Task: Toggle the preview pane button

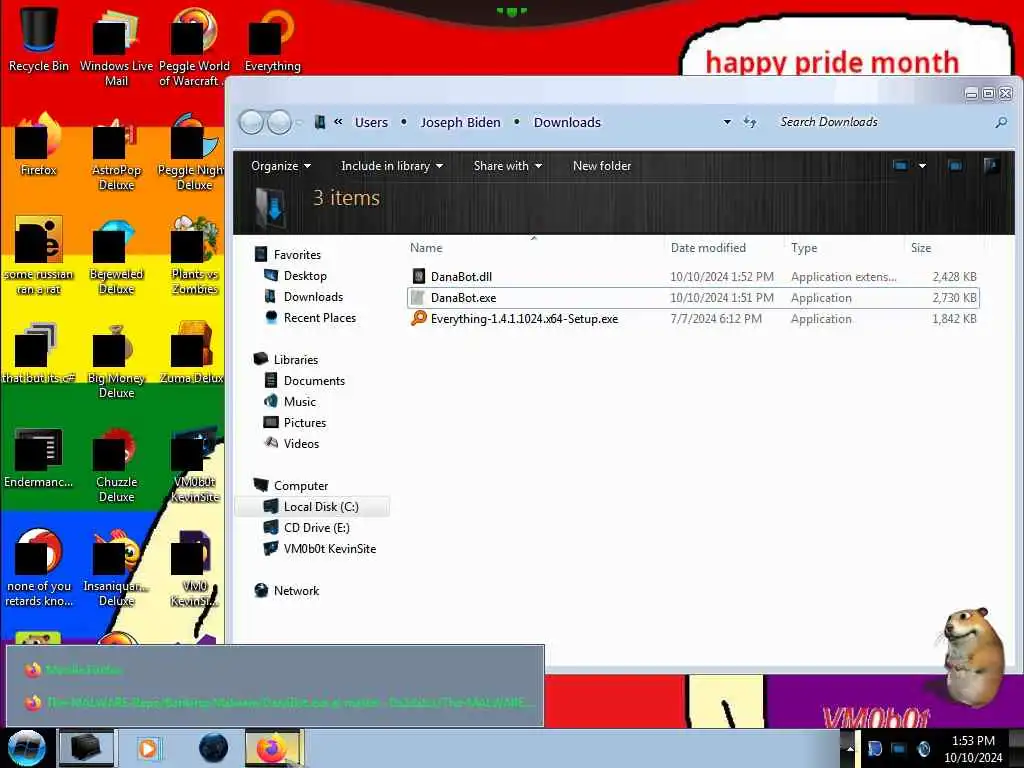Action: click(955, 166)
